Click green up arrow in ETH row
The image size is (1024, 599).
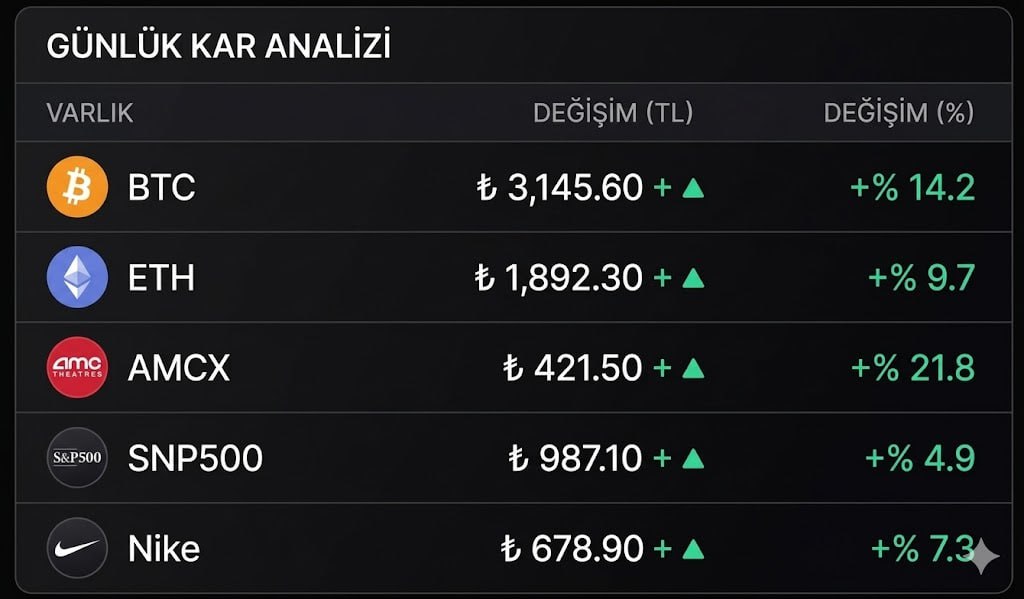click(x=693, y=278)
